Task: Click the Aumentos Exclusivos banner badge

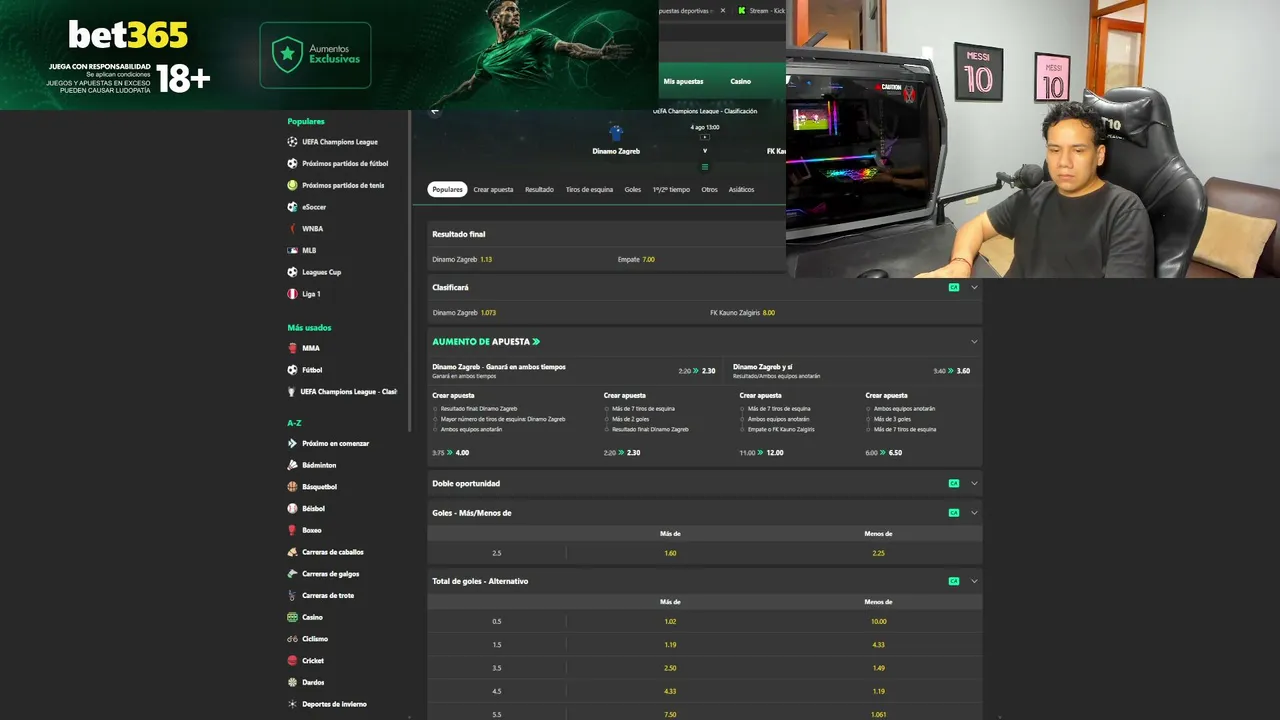Action: tap(315, 55)
